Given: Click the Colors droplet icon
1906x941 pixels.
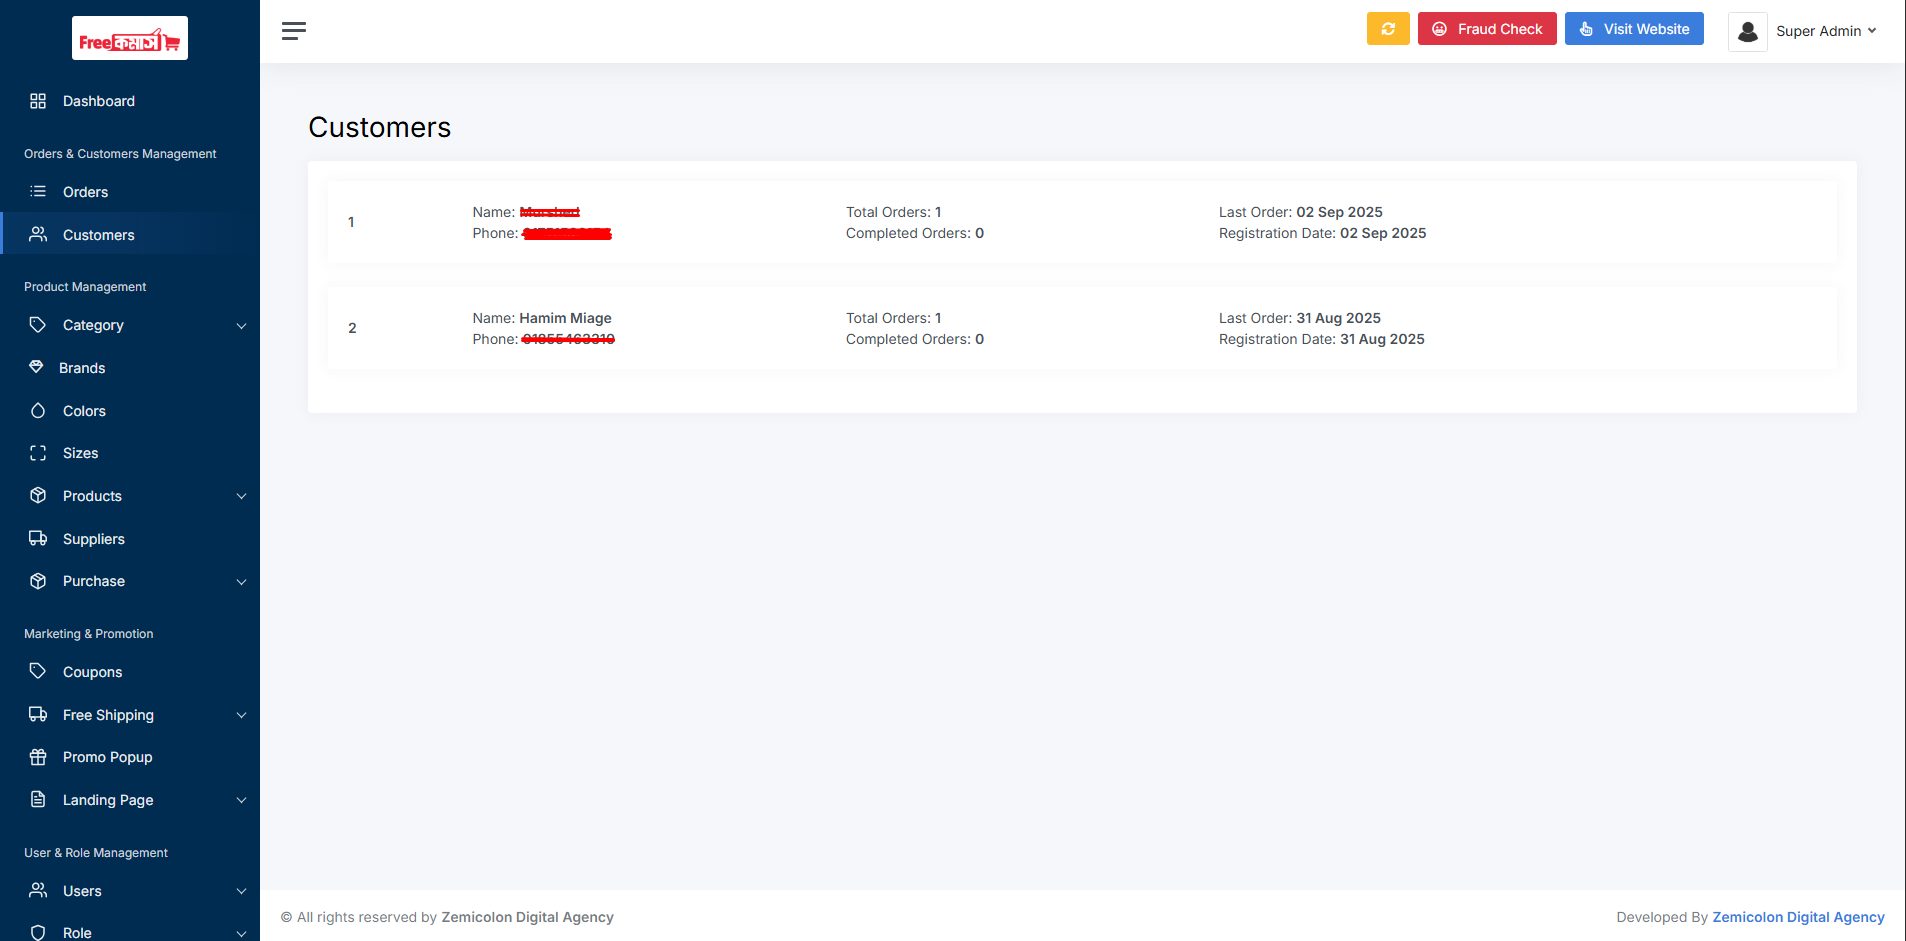Looking at the screenshot, I should [38, 411].
